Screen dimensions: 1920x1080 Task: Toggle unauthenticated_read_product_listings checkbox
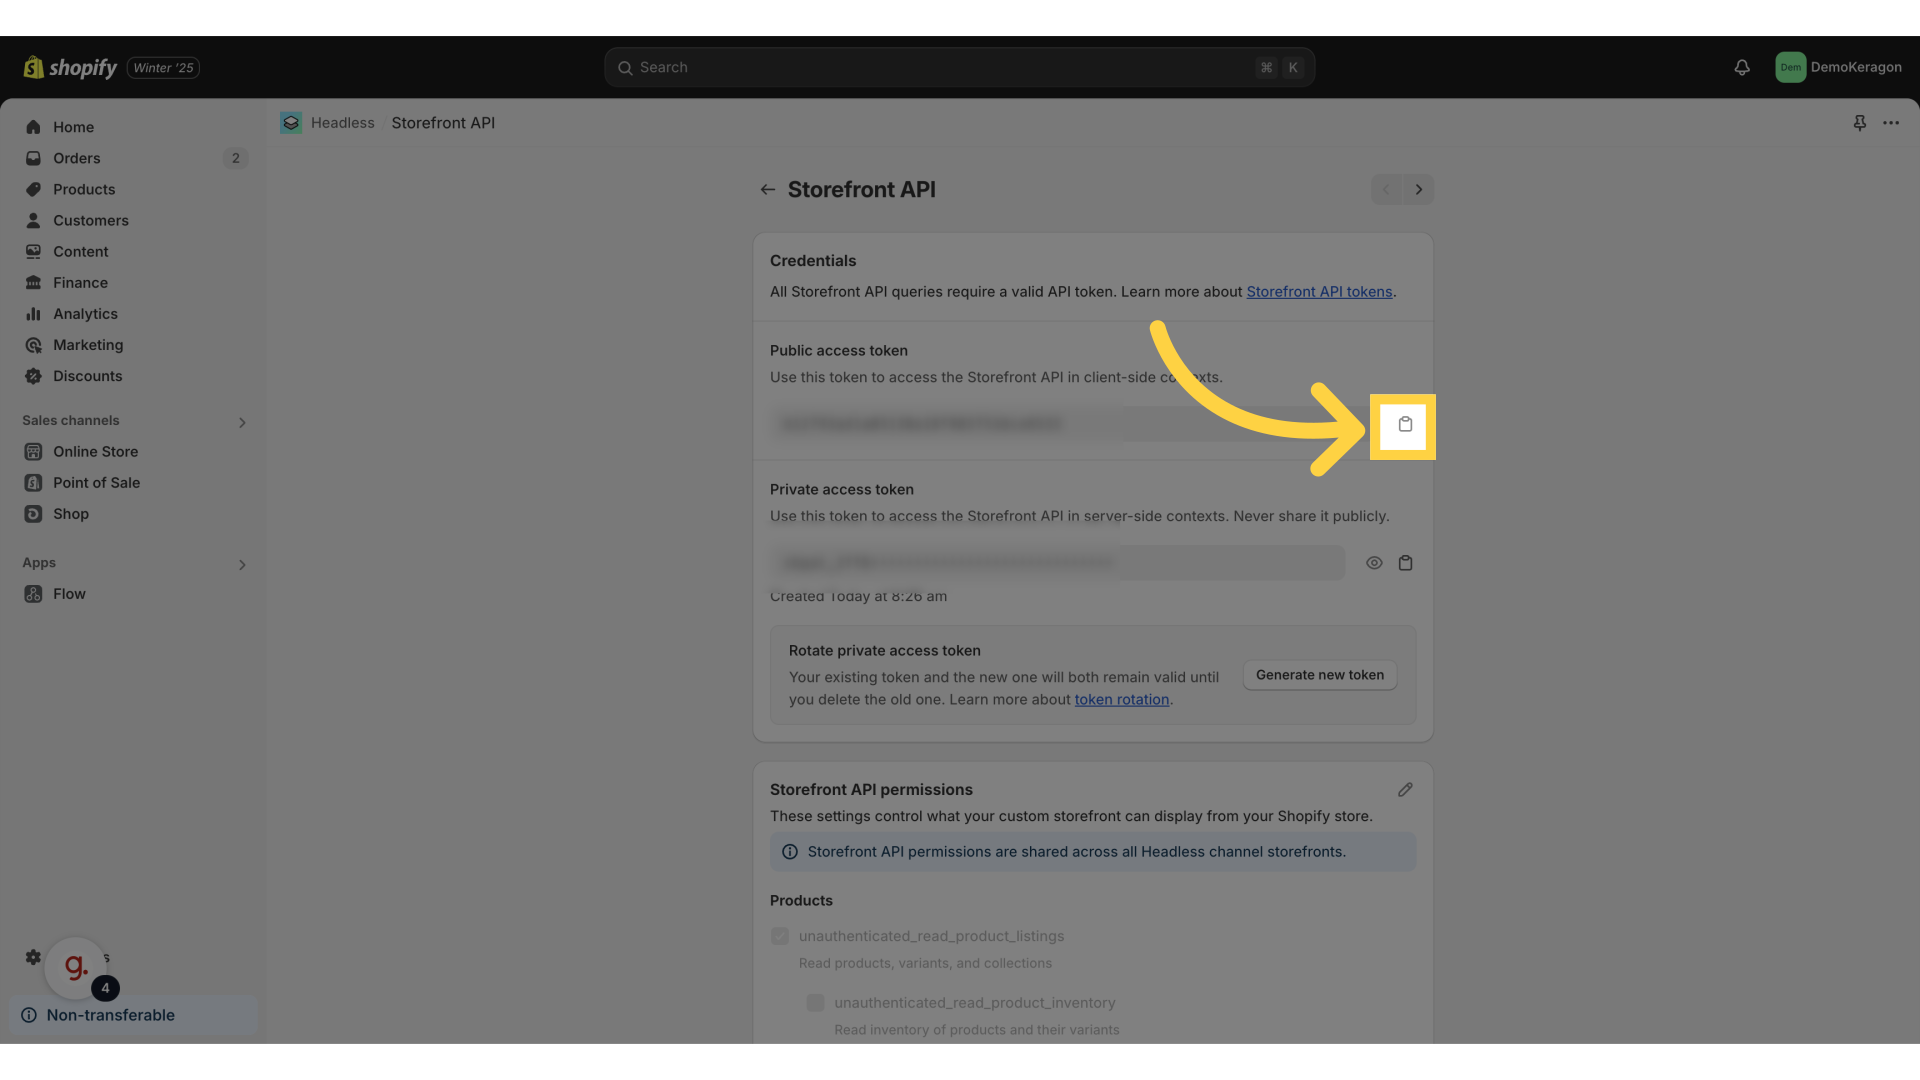(780, 936)
